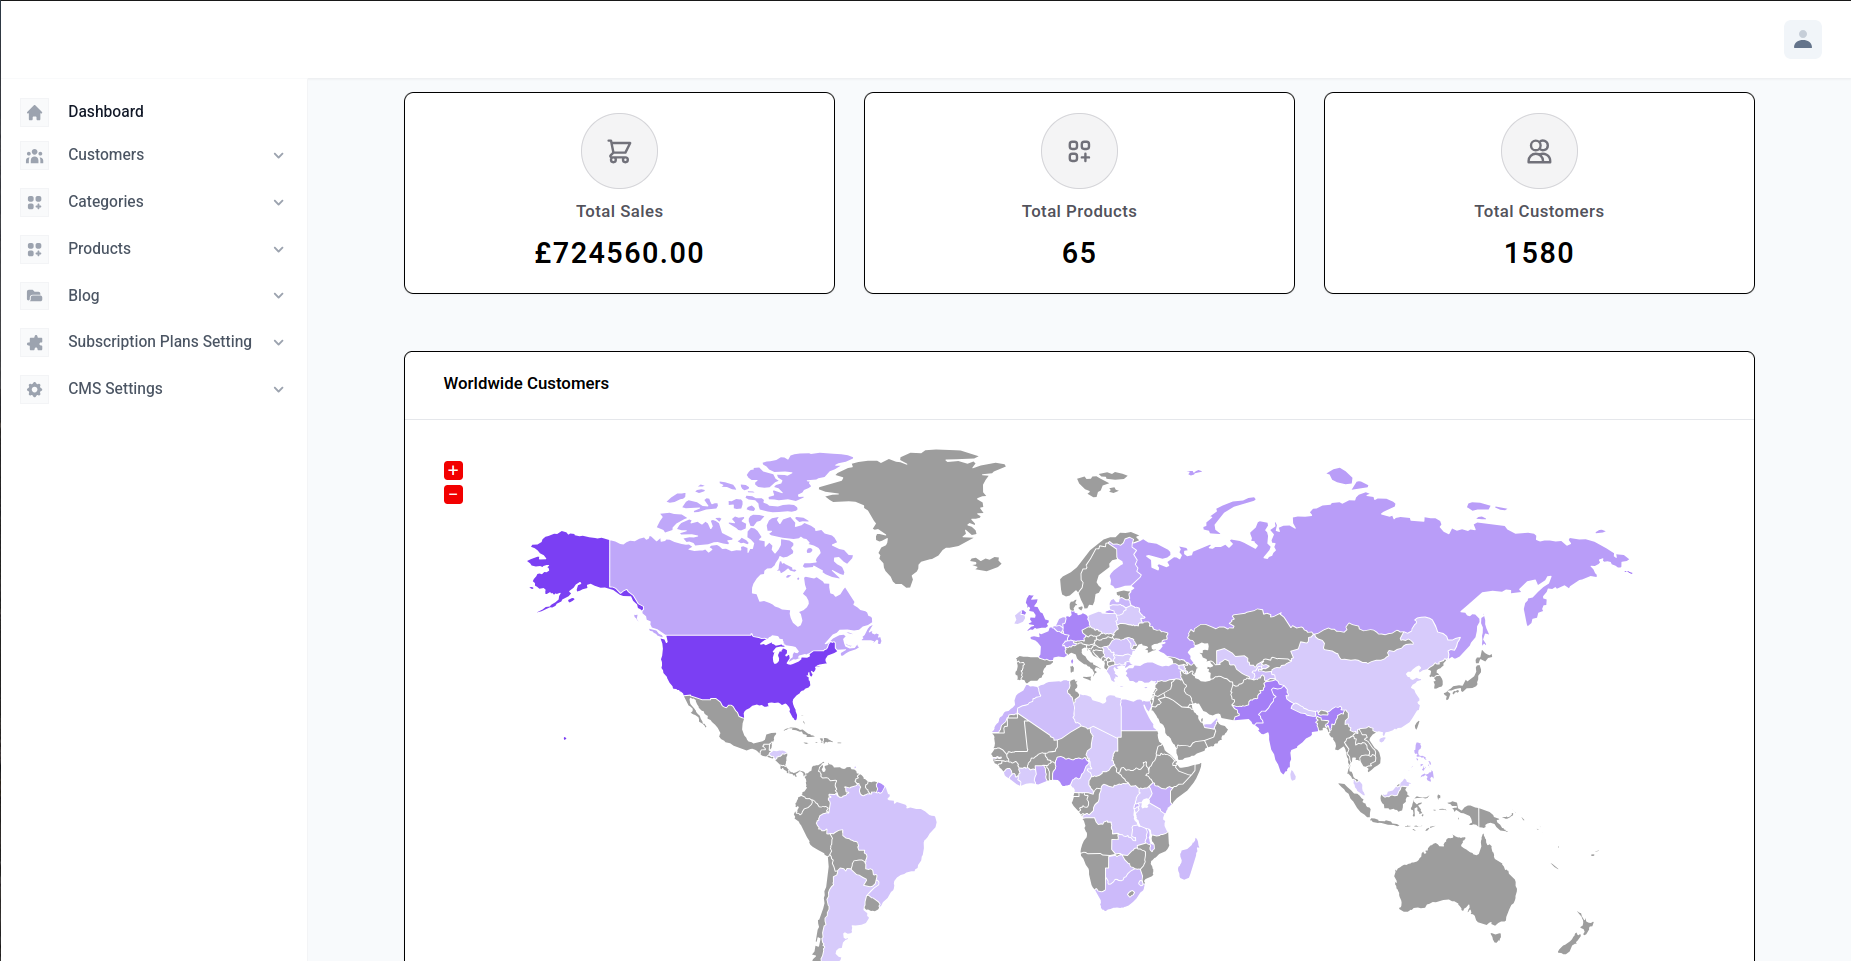Click the £724560.00 sales value
The height and width of the screenshot is (961, 1851).
[619, 253]
